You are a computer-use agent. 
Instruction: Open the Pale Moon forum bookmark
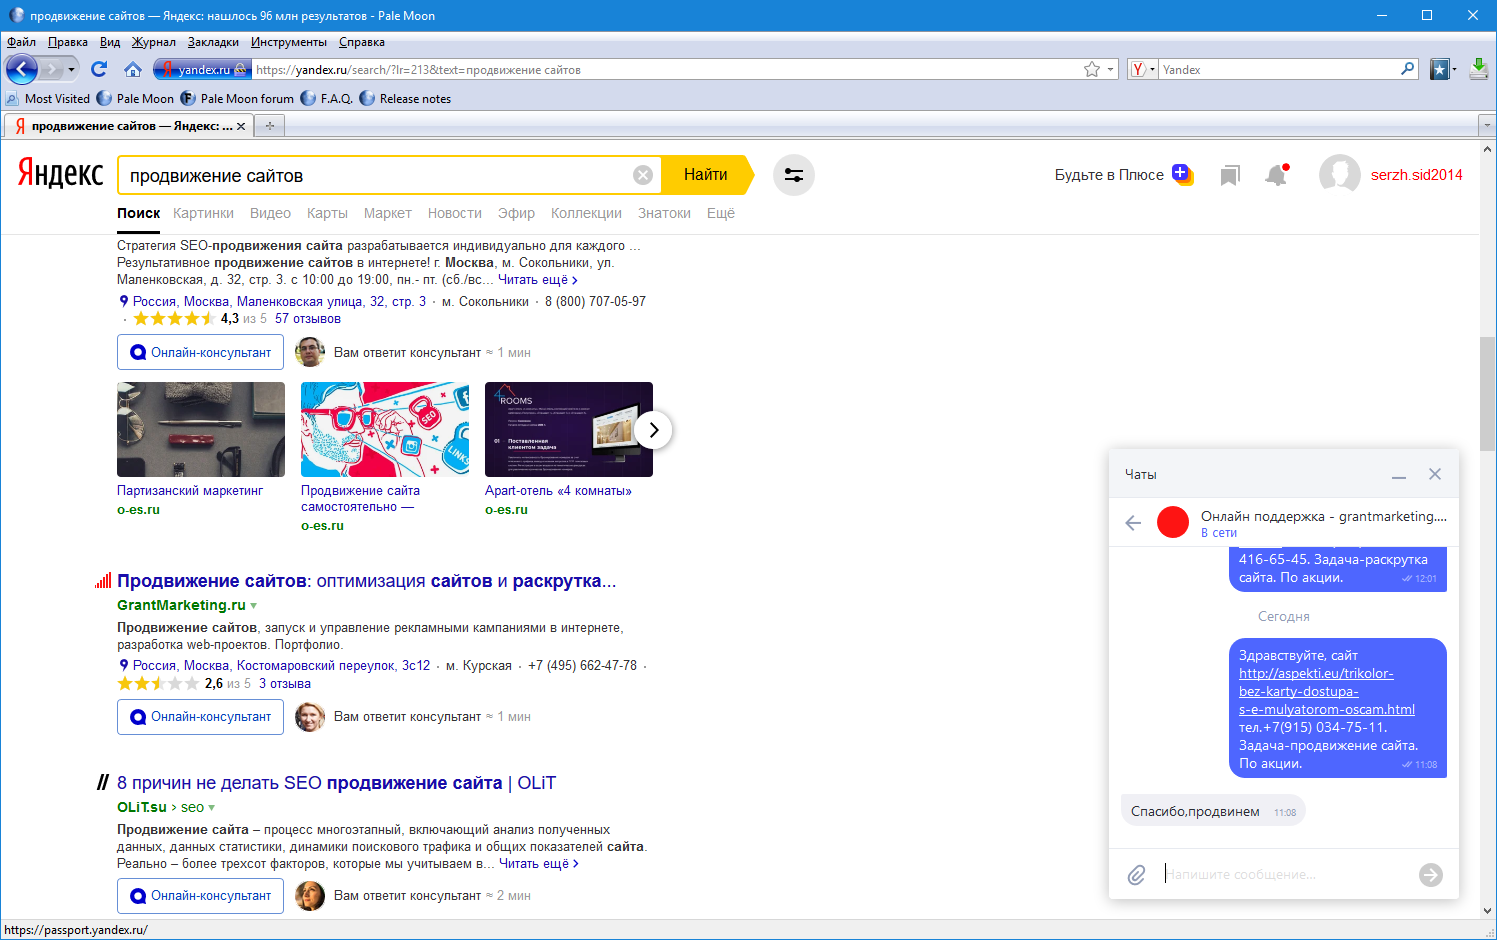pos(237,99)
